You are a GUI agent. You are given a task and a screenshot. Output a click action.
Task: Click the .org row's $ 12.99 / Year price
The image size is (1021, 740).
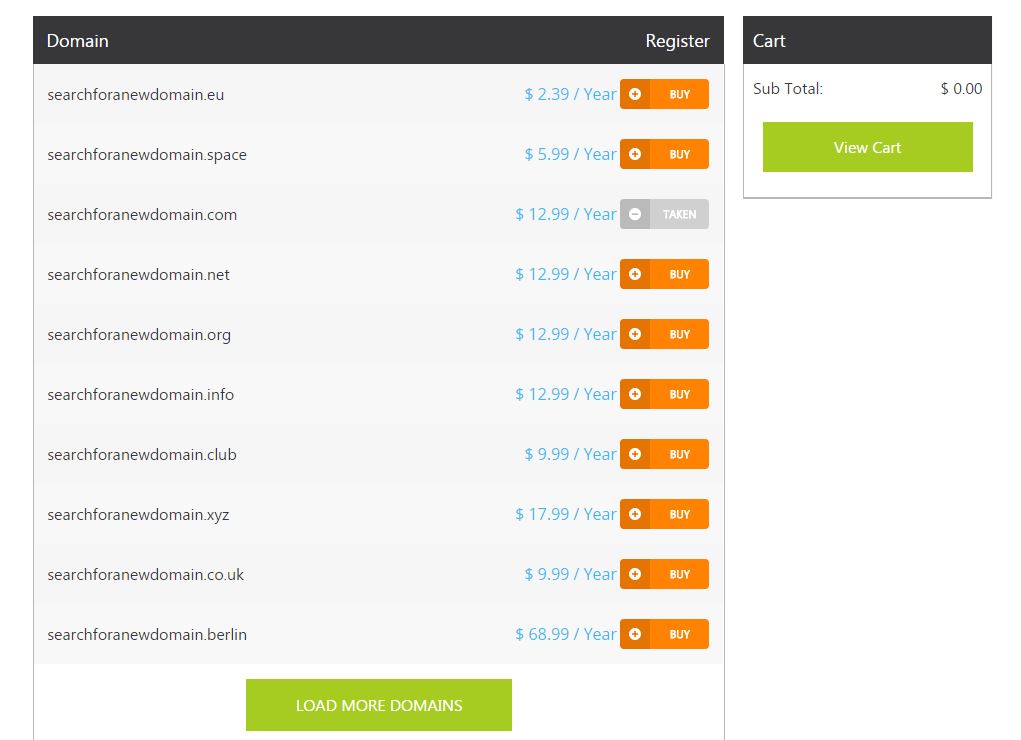click(x=566, y=334)
